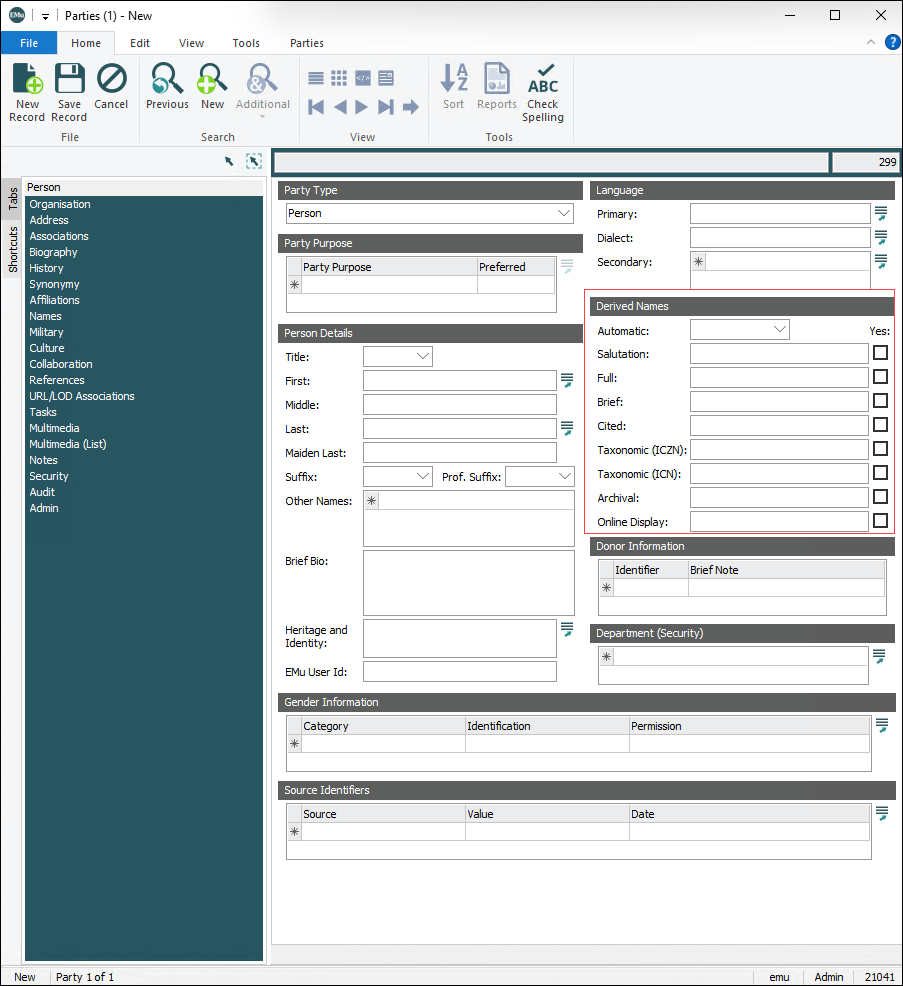903x986 pixels.
Task: Expand the Automatic derived names dropdown
Action: pyautogui.click(x=779, y=329)
